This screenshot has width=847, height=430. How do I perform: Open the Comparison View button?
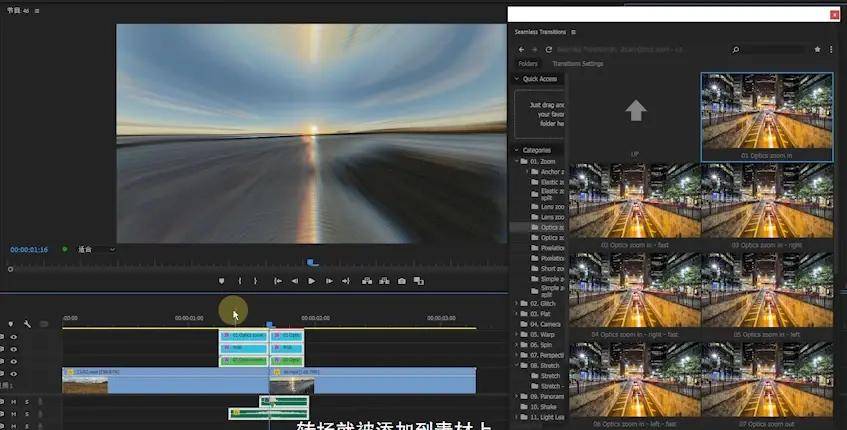pyautogui.click(x=419, y=281)
